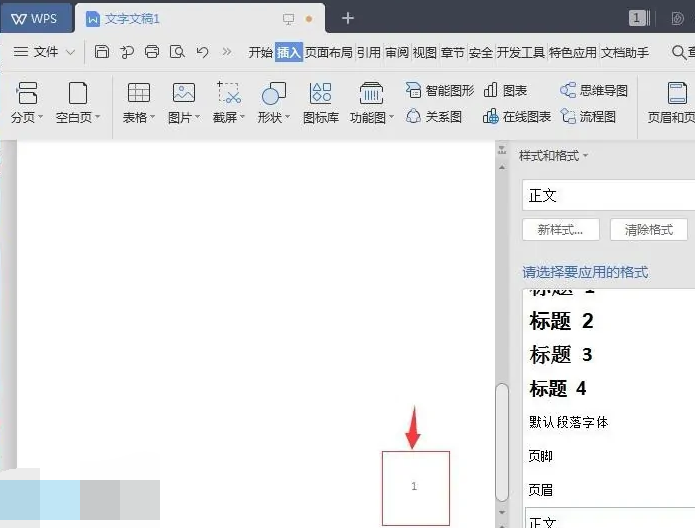Expand the 文件 menu dropdown
Screen dimensions: 695x528
[46, 52]
